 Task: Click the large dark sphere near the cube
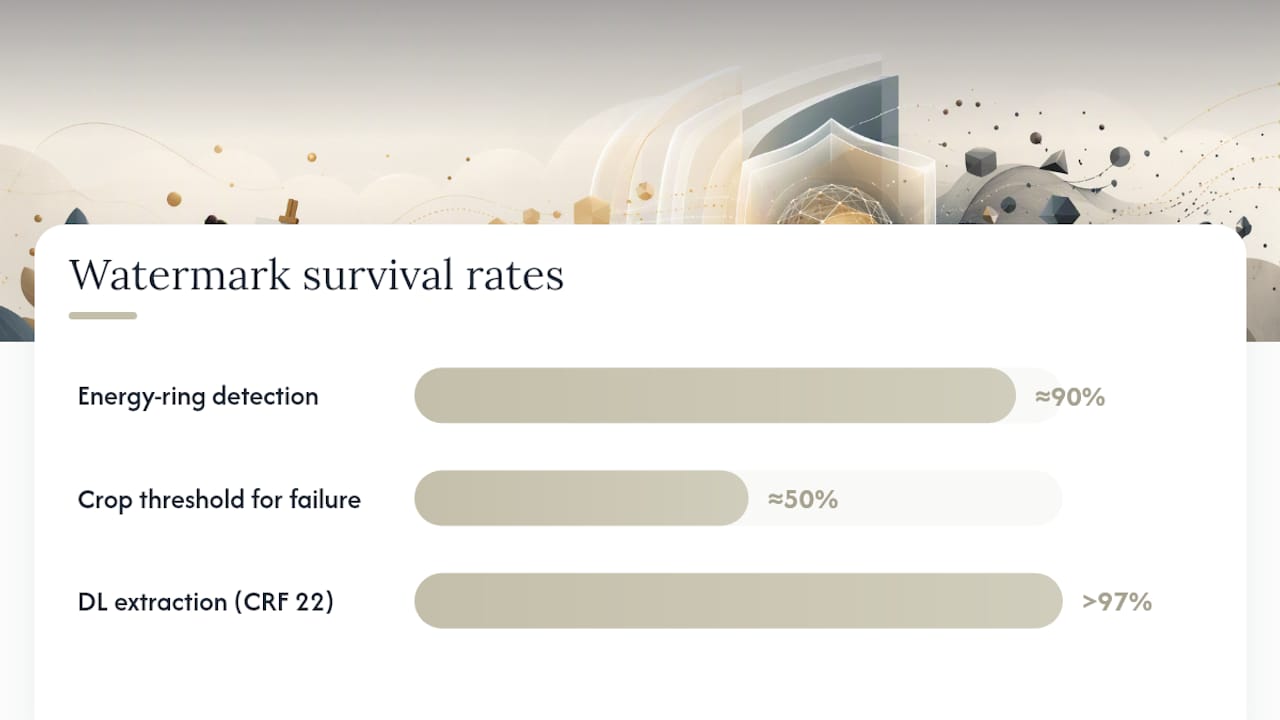(x=1119, y=156)
